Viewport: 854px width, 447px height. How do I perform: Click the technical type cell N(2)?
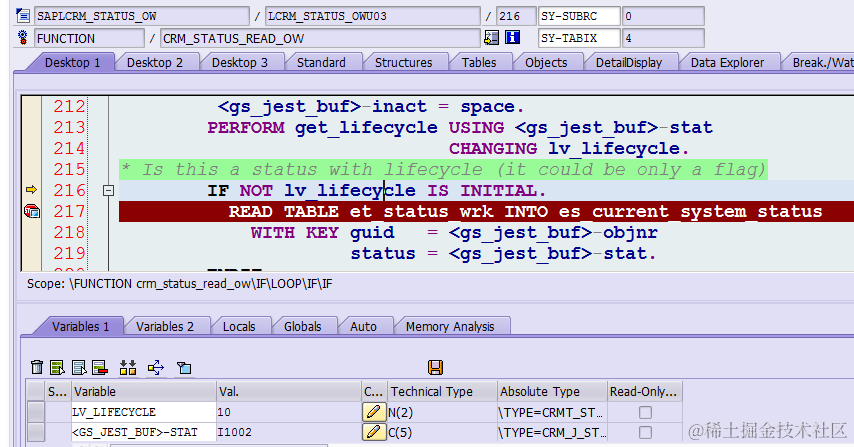pyautogui.click(x=442, y=412)
